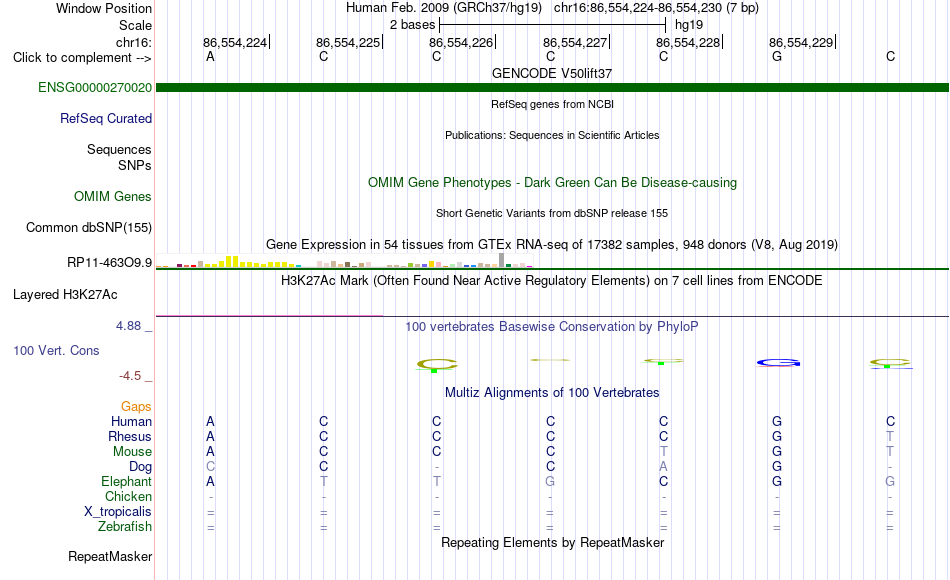Click 'Multiz Alignments of 100 Vertebrates' title
This screenshot has height=580, width=950.
[x=552, y=392]
